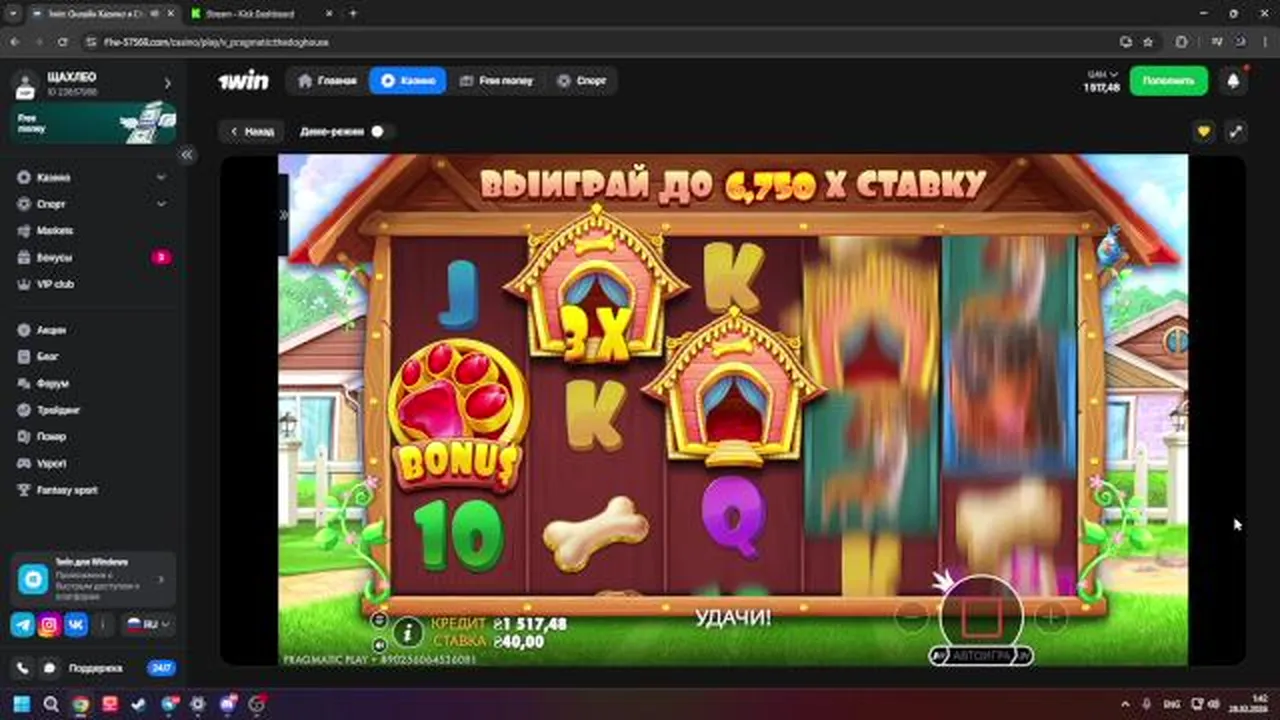Screen dimensions: 1280x720
Task: Open Vsport in the sidebar
Action: (x=93, y=463)
